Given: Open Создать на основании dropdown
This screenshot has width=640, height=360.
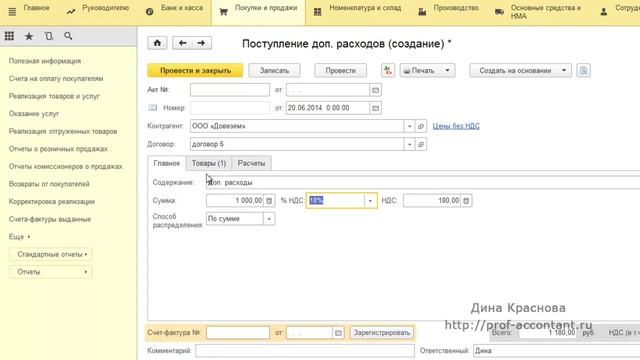Looking at the screenshot, I should (520, 70).
